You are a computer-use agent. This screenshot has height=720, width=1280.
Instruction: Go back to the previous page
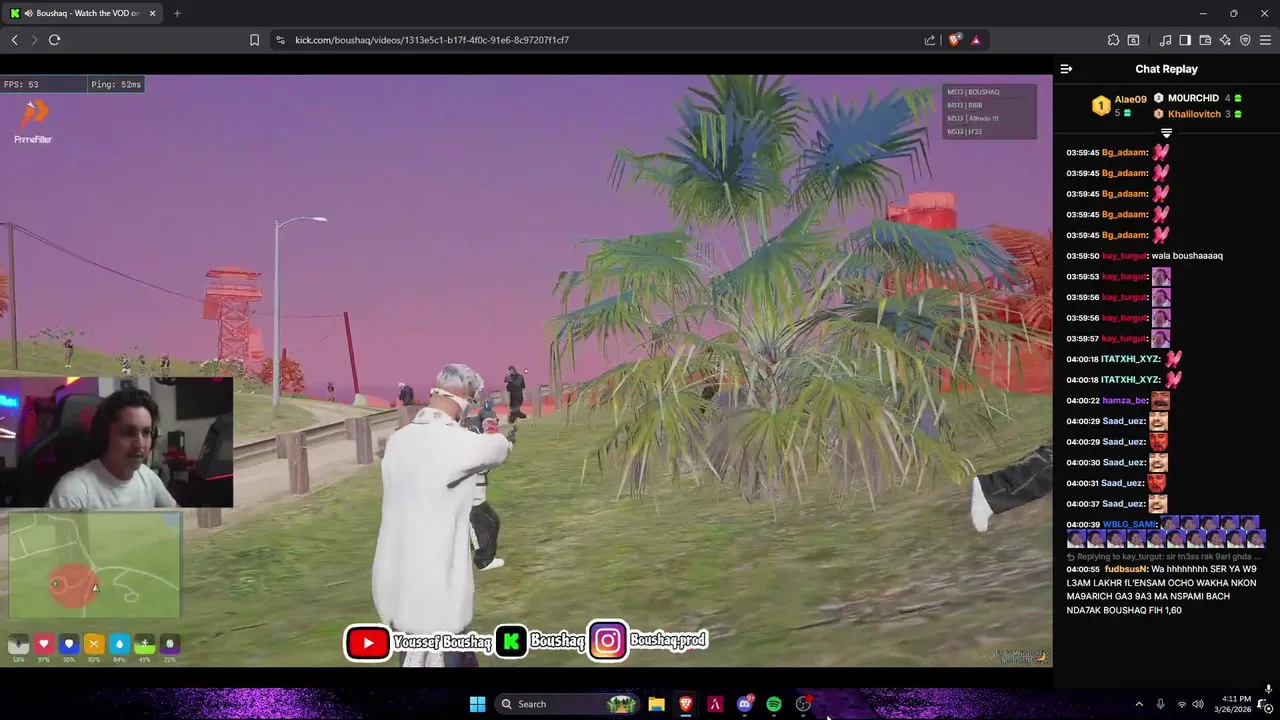[14, 40]
